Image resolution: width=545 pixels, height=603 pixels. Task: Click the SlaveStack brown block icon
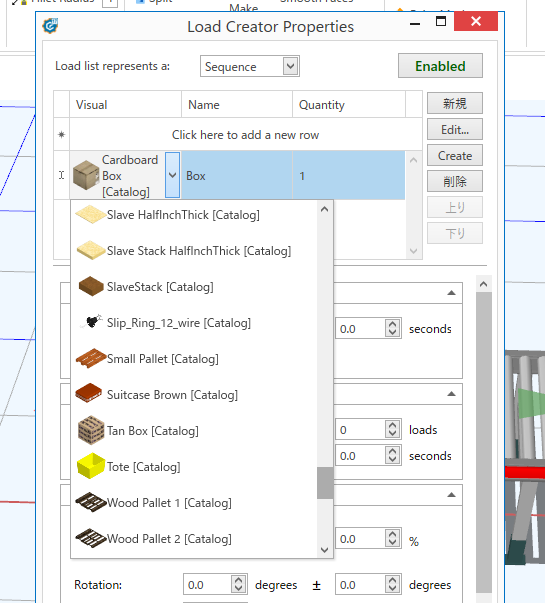[x=91, y=286]
